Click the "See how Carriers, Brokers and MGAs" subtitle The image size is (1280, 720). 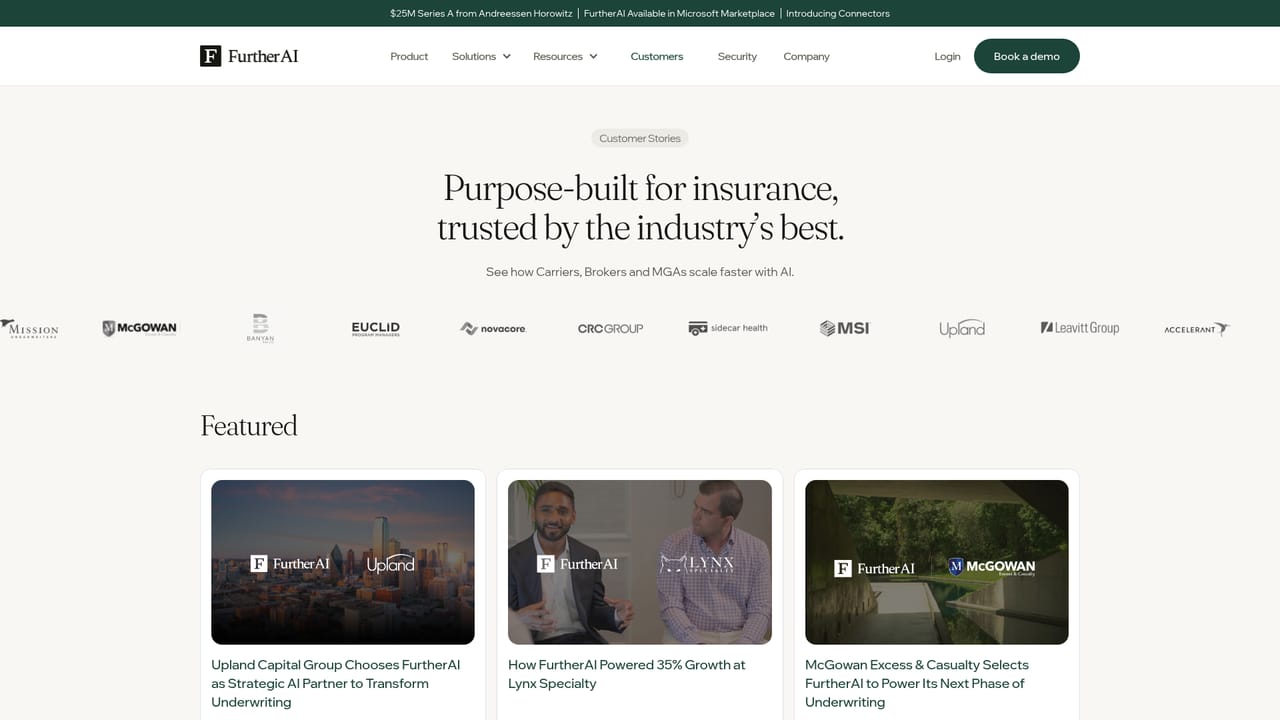point(640,272)
